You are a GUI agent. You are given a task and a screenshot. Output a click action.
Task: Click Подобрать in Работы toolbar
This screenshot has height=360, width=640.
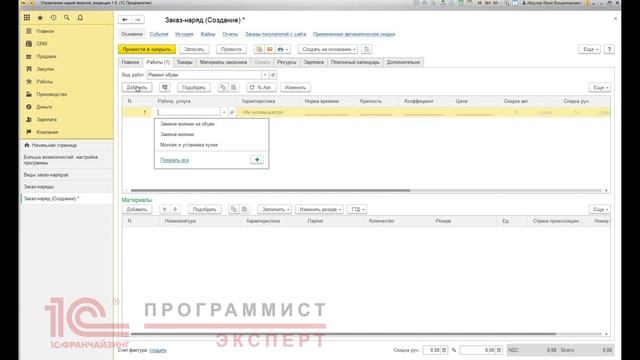[x=193, y=87]
